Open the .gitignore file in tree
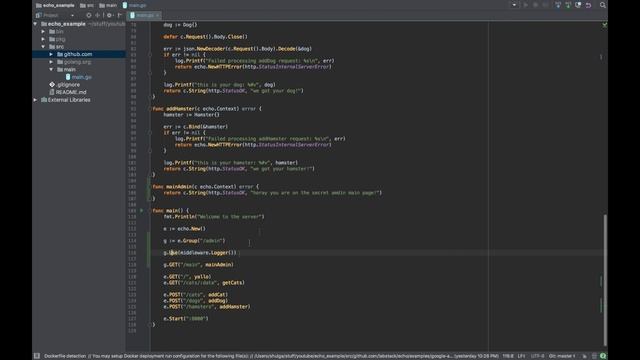The width and height of the screenshot is (640, 360). click(x=64, y=84)
